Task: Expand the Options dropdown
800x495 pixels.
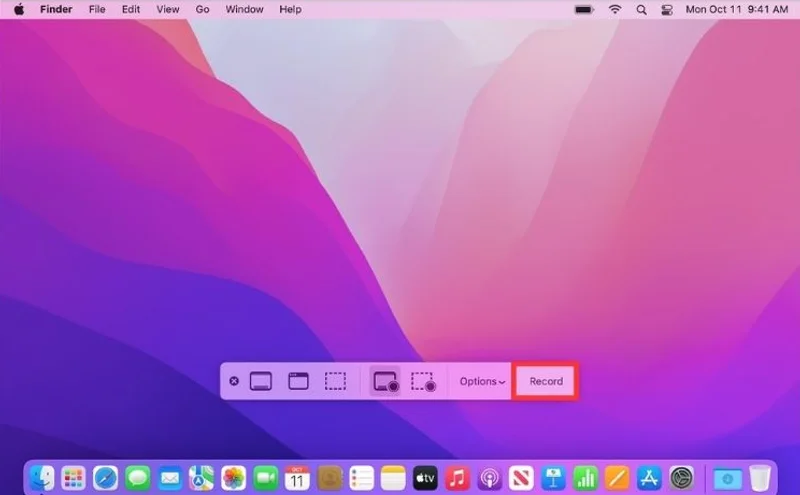Action: [x=481, y=381]
